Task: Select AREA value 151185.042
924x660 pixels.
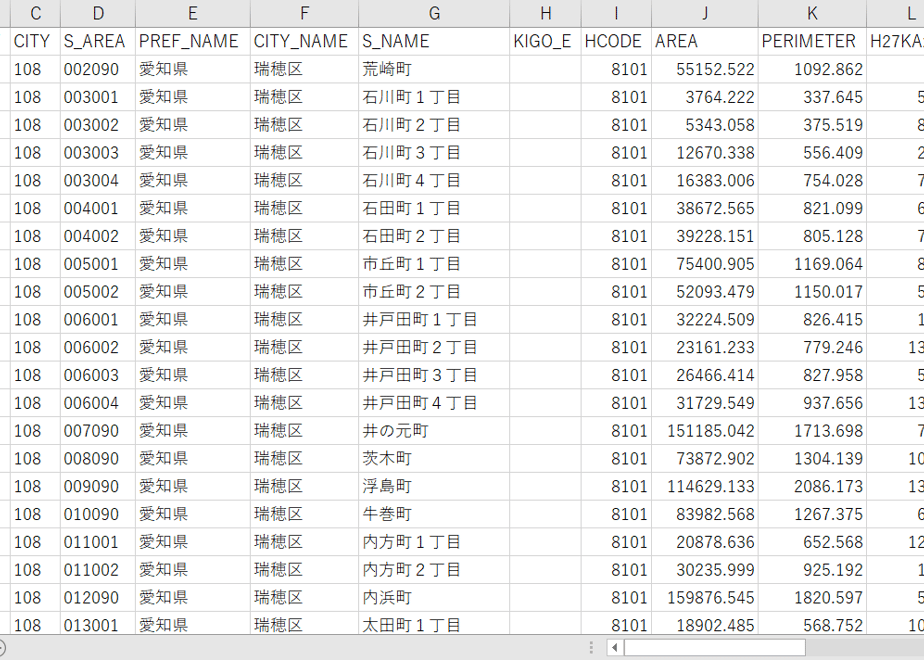Action: (x=705, y=431)
